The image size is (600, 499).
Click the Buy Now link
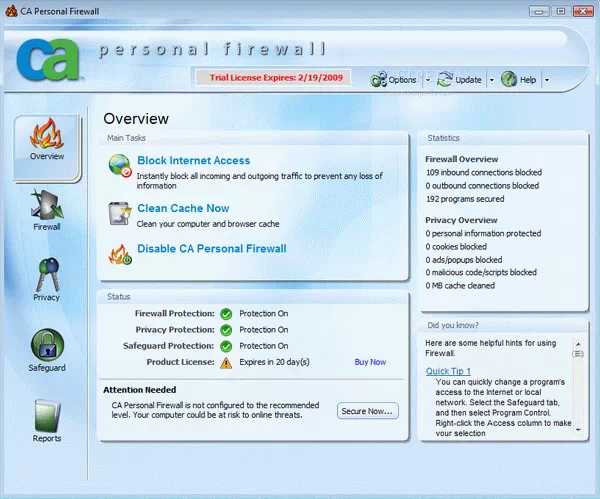coord(370,362)
